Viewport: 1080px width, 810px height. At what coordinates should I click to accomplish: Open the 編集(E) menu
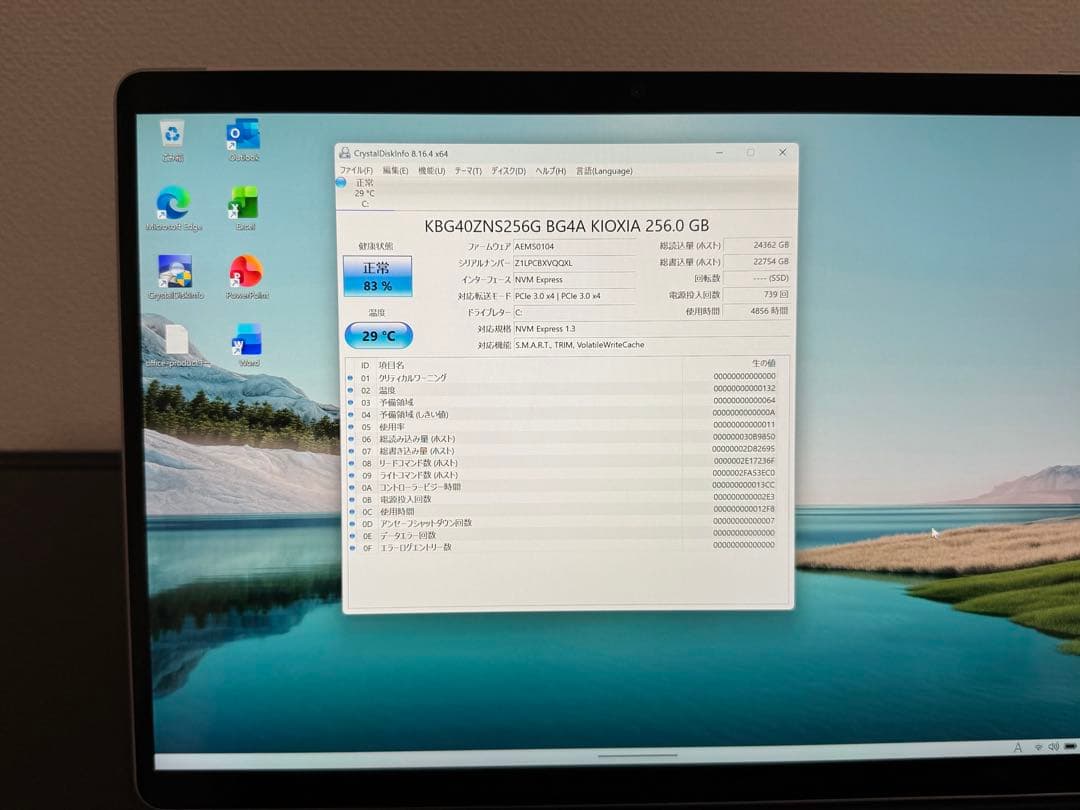pyautogui.click(x=395, y=171)
